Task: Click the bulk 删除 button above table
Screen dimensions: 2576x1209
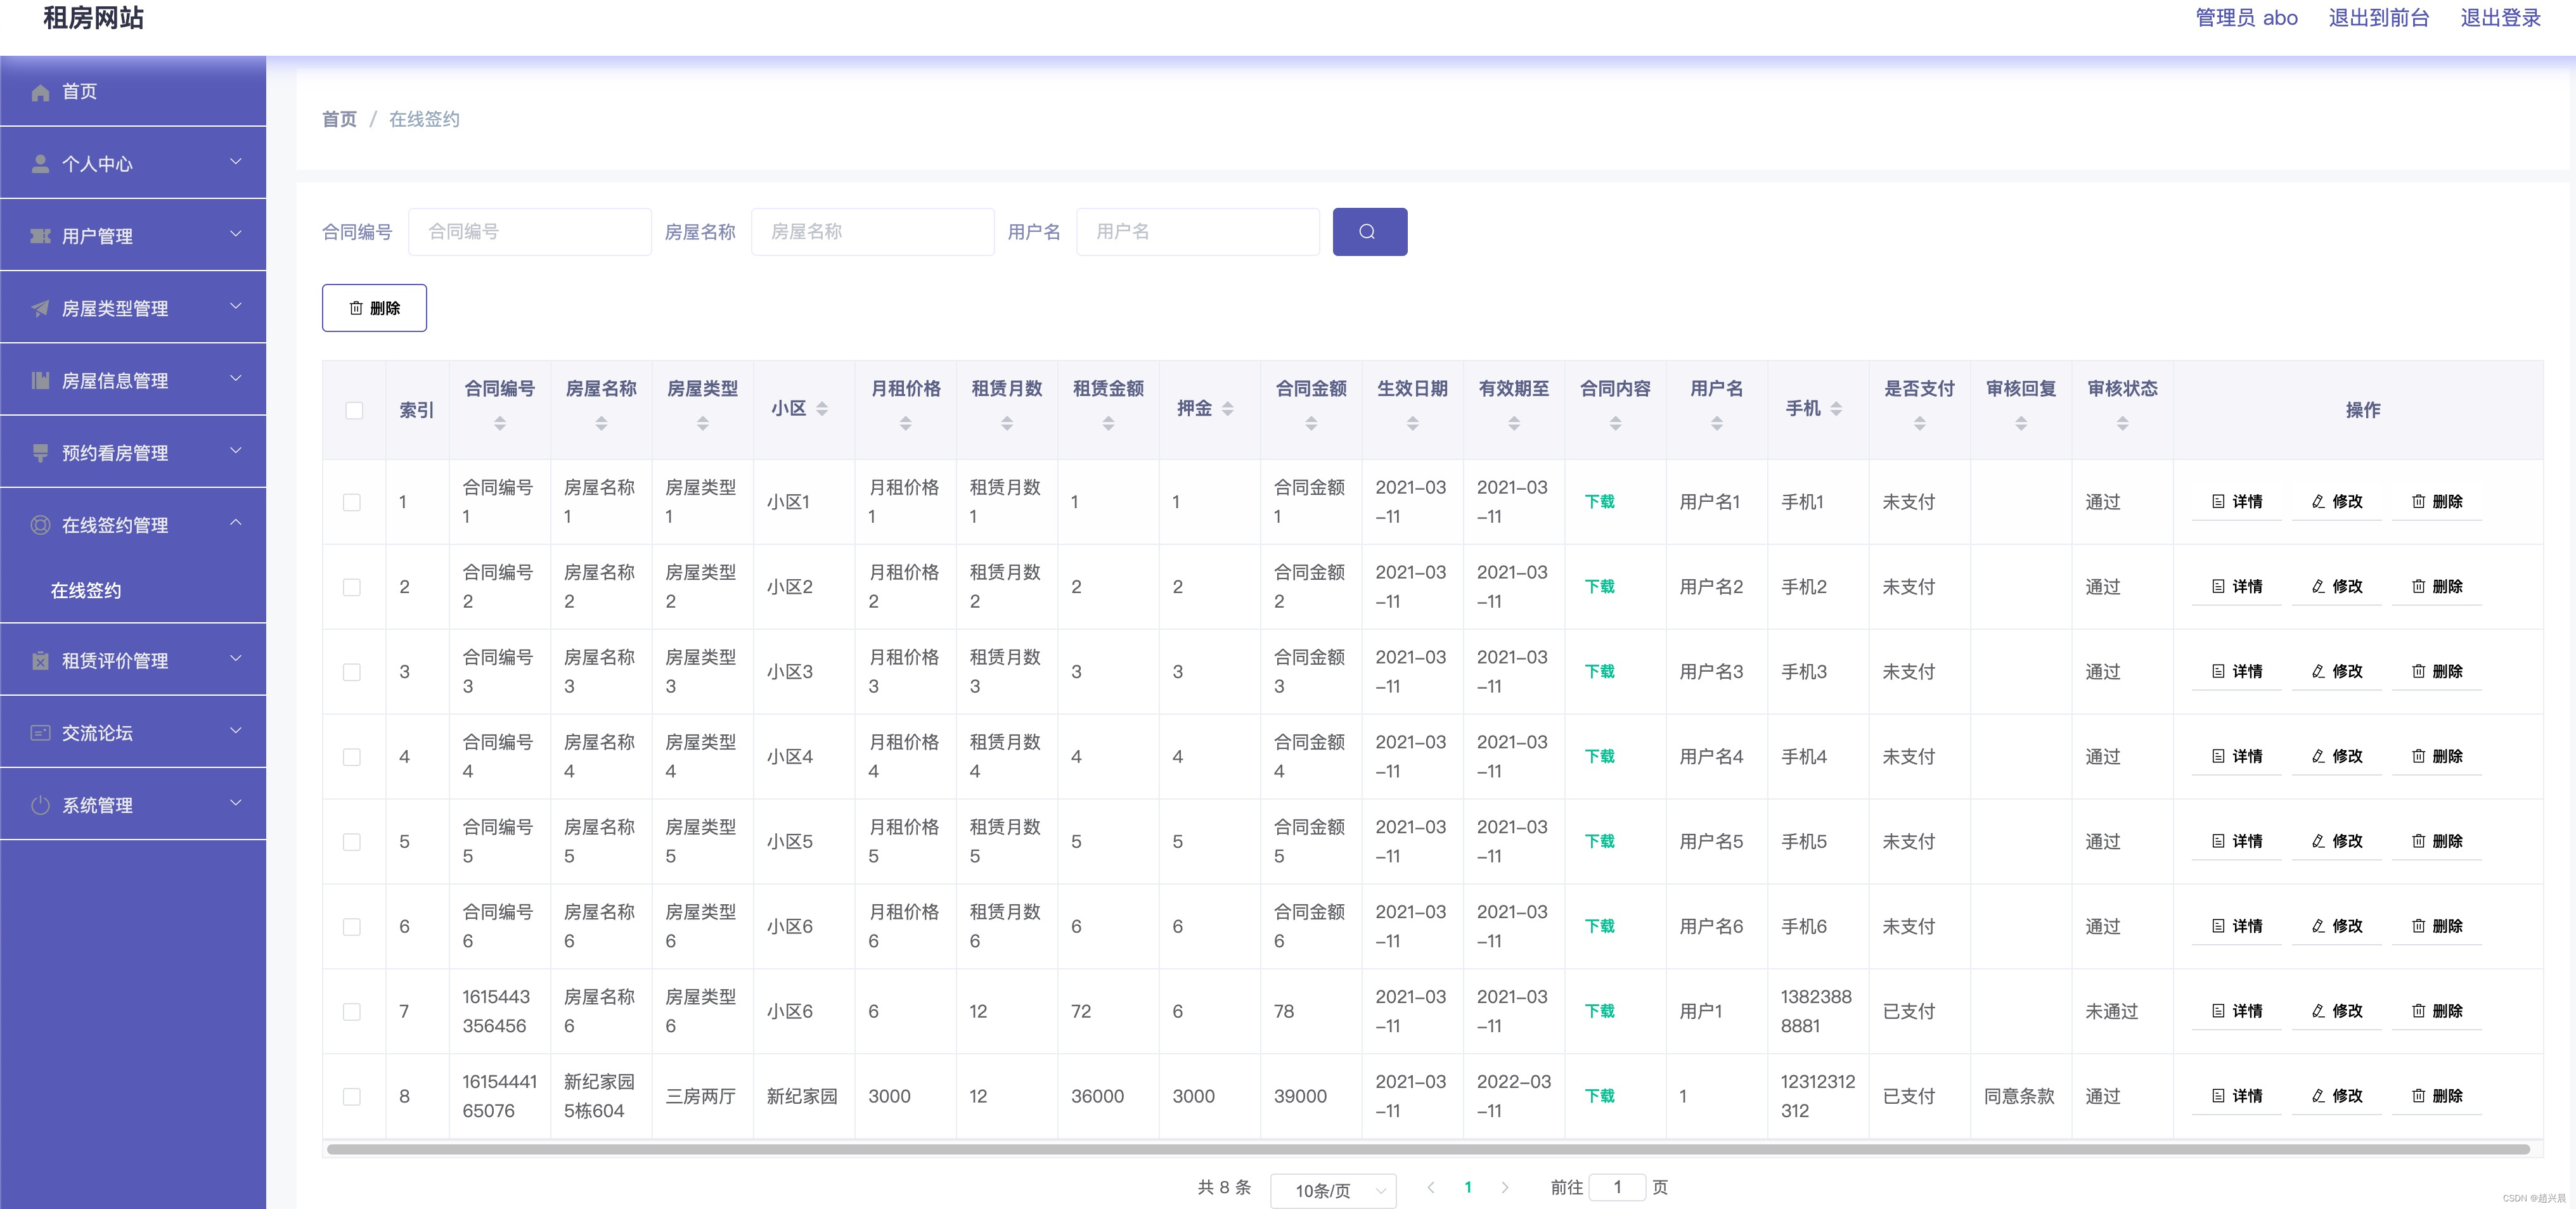Action: point(374,308)
